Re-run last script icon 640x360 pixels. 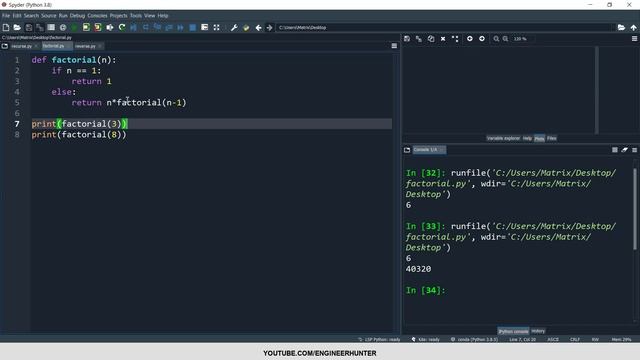click(122, 27)
